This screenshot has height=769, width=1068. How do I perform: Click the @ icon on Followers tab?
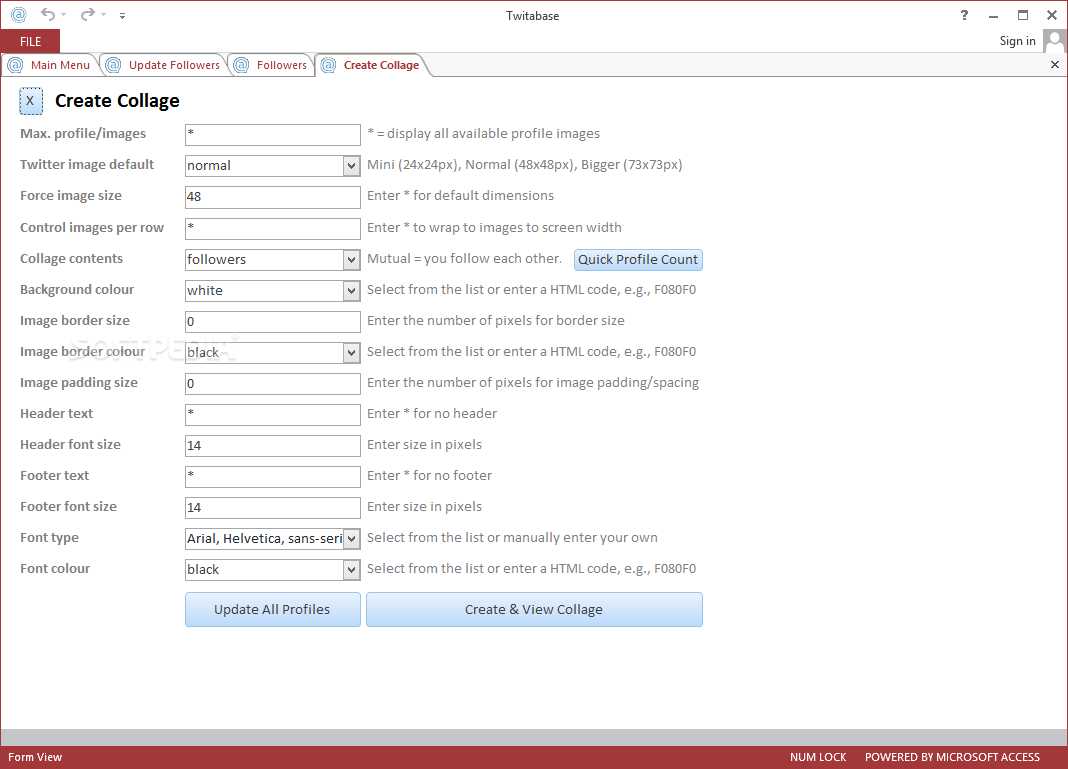241,65
